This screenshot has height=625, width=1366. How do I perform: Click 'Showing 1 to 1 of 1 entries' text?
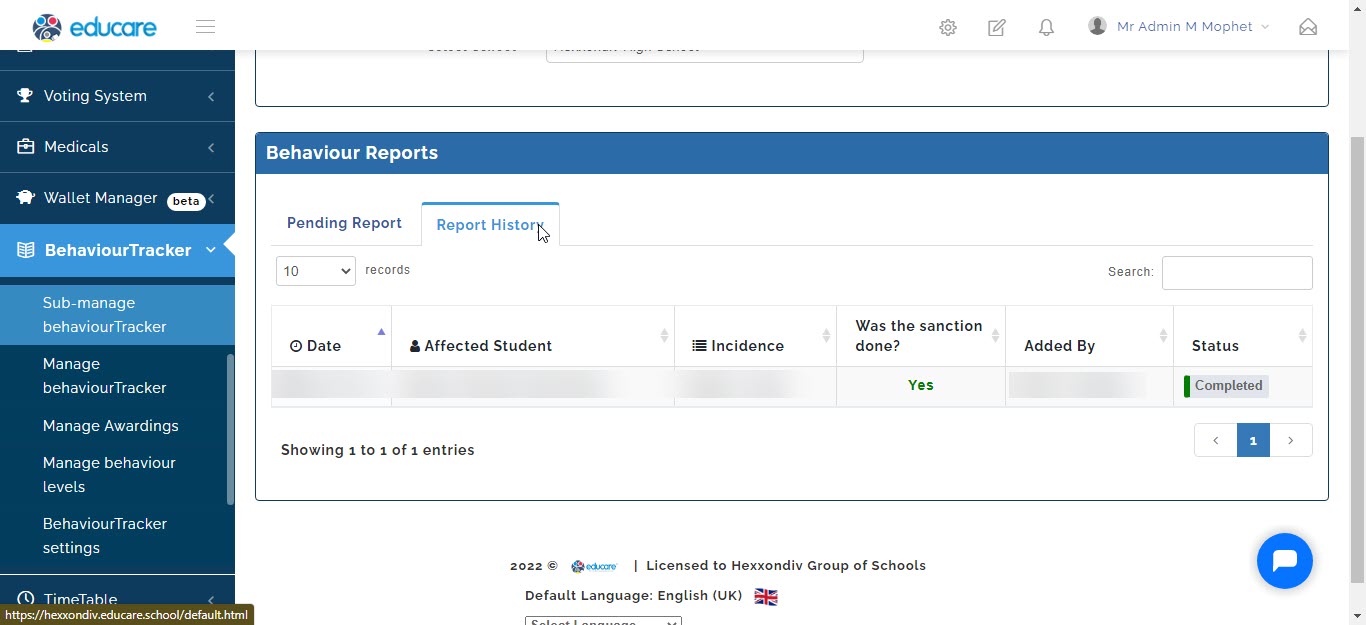pyautogui.click(x=378, y=450)
